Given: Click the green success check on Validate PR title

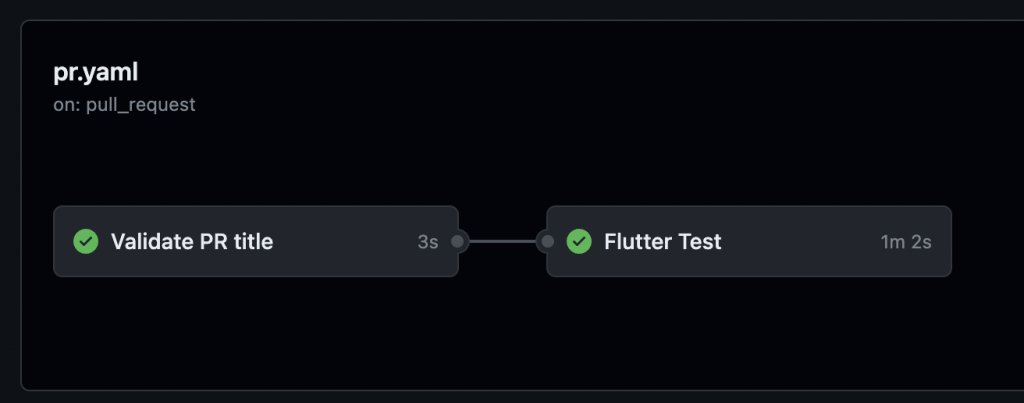Looking at the screenshot, I should point(86,241).
